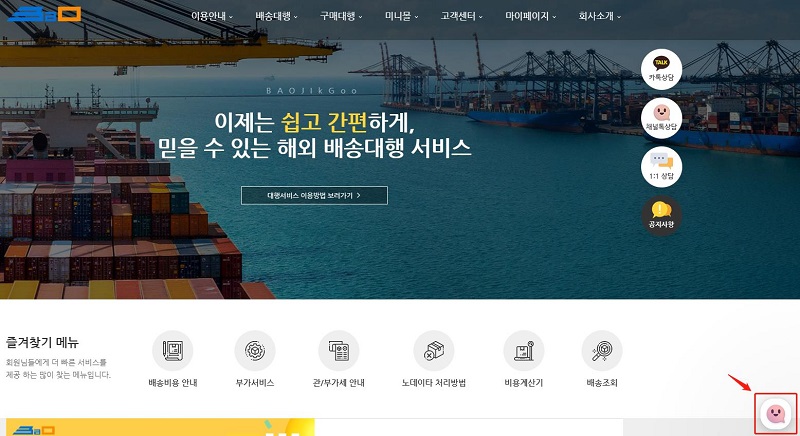Expand the 이용안내 dropdown menu
800x436 pixels.
[x=212, y=16]
